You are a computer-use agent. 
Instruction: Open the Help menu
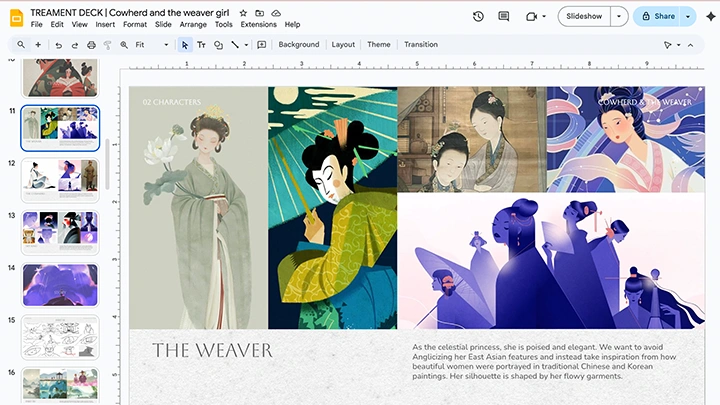click(292, 25)
